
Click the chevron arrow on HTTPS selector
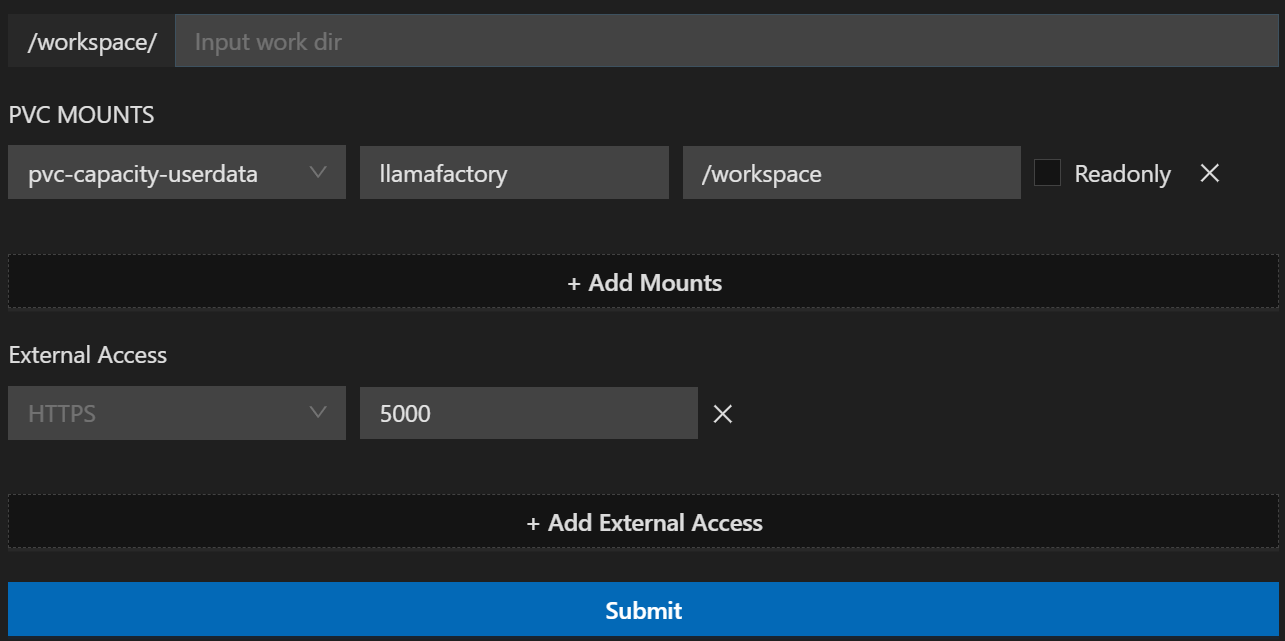coord(318,412)
